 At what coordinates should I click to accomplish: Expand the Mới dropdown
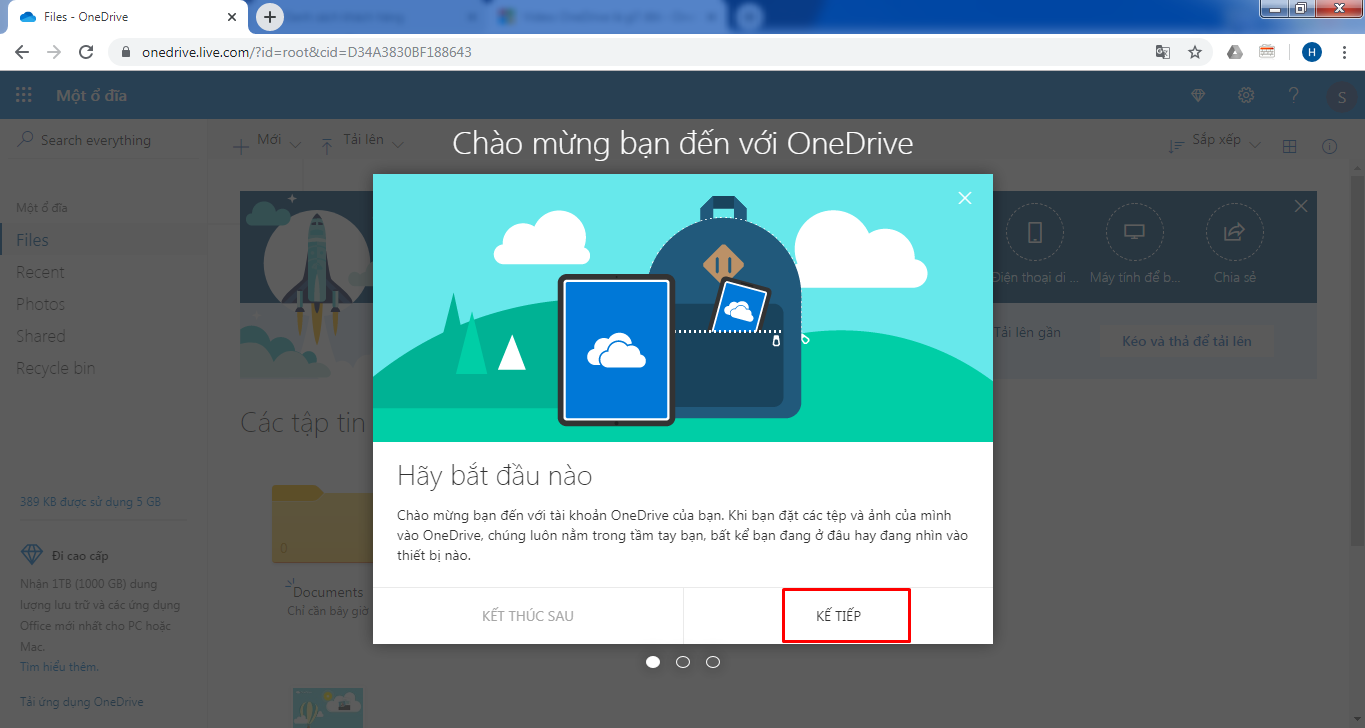267,144
